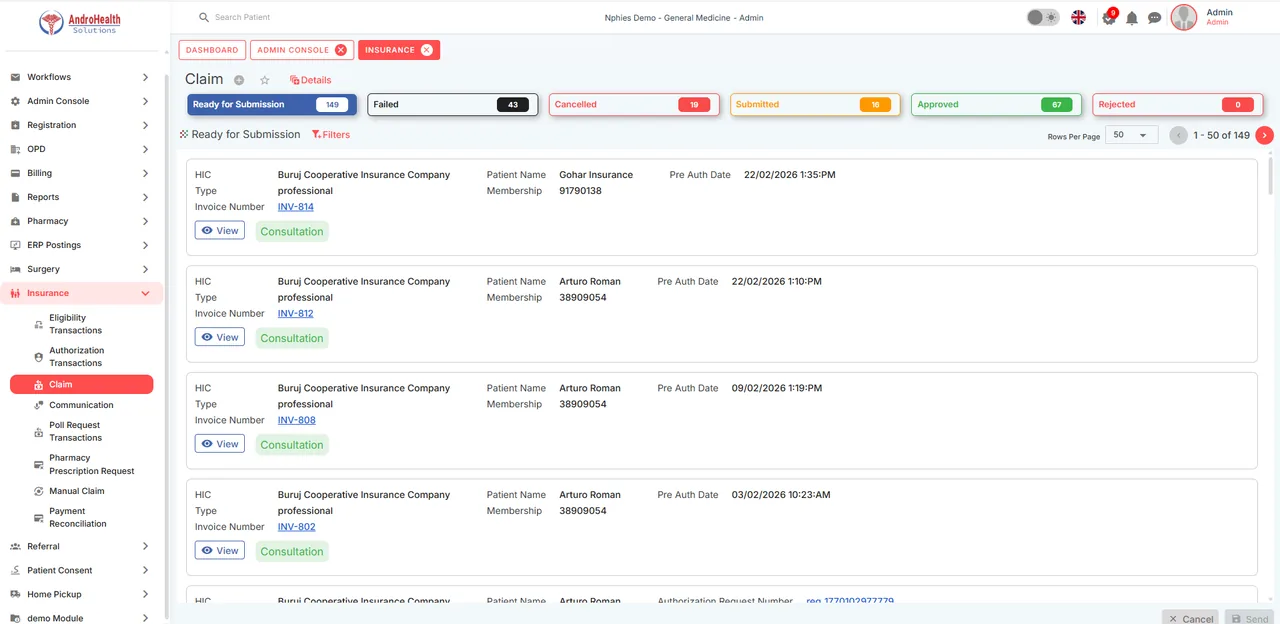Click View button for INV-814 claim
The height and width of the screenshot is (624, 1280).
tap(220, 230)
